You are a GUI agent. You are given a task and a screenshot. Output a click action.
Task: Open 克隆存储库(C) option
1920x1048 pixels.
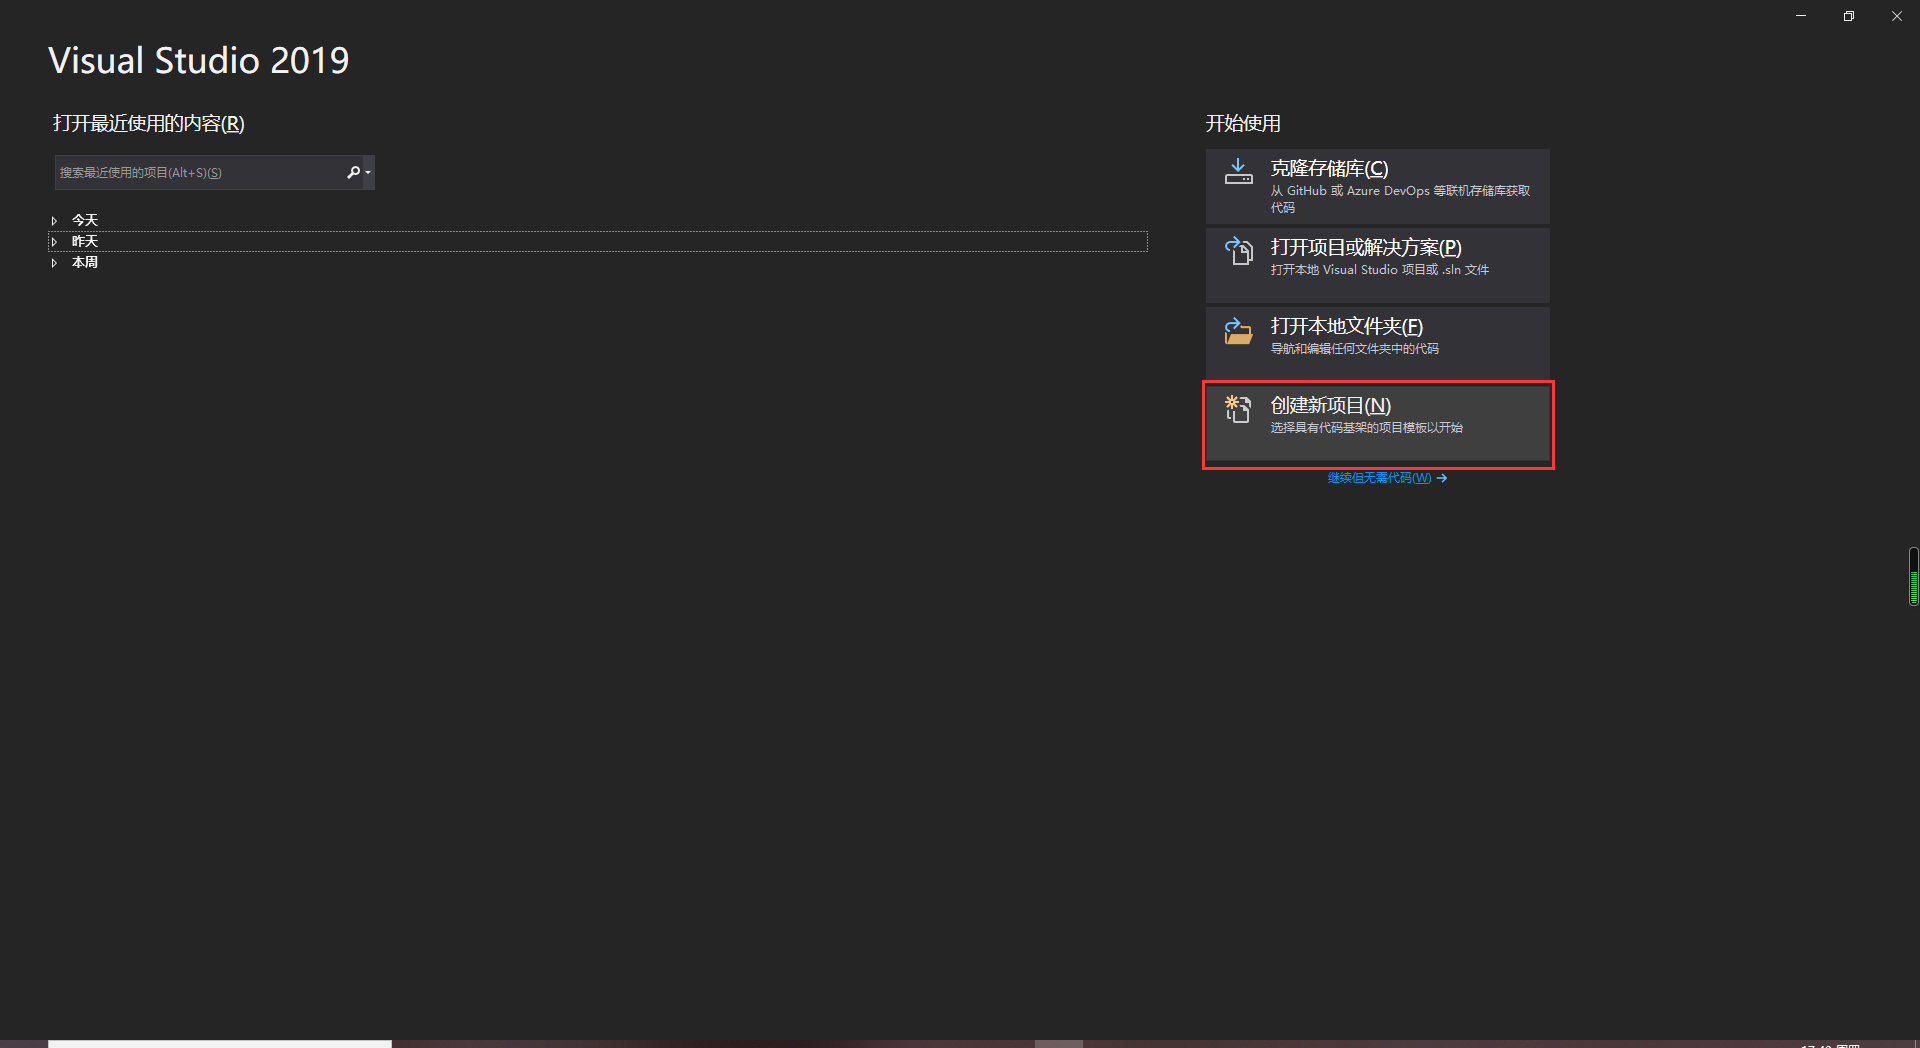pyautogui.click(x=1378, y=186)
